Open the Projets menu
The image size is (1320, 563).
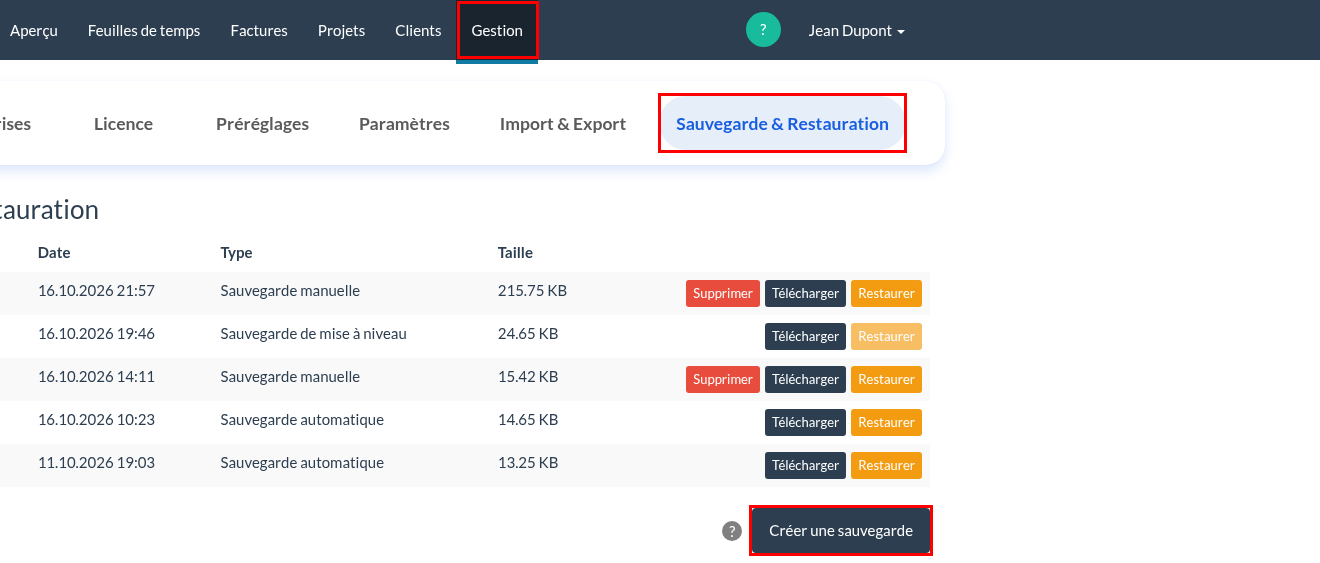click(x=341, y=31)
